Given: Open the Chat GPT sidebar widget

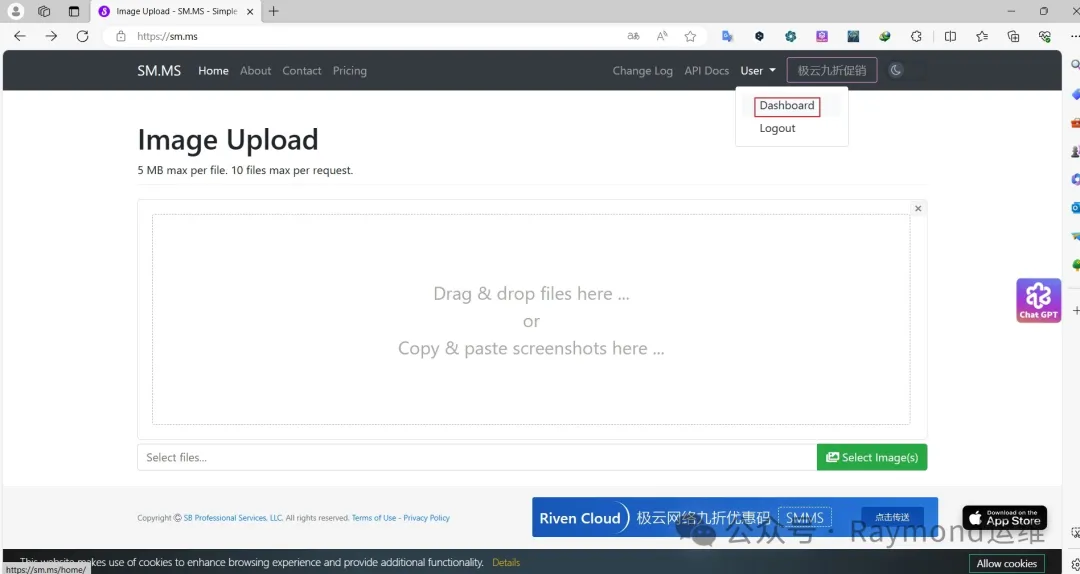Looking at the screenshot, I should tap(1038, 300).
